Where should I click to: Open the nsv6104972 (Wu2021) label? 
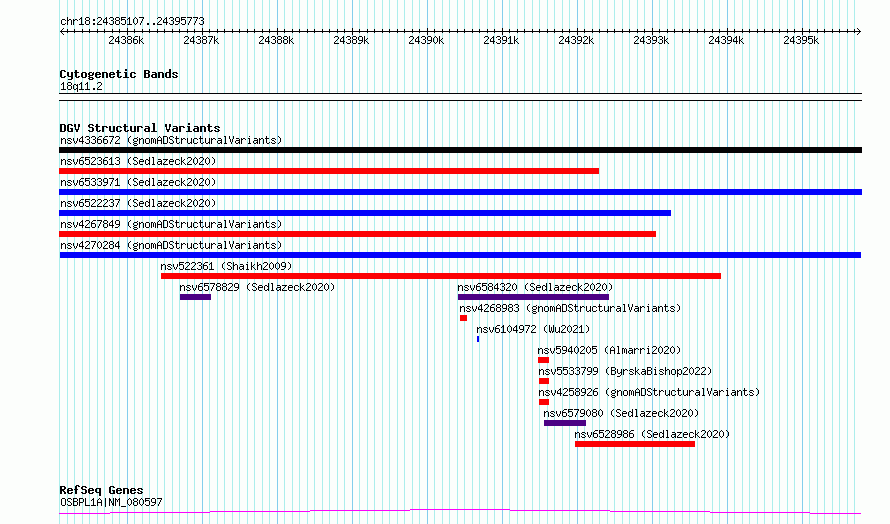point(533,329)
